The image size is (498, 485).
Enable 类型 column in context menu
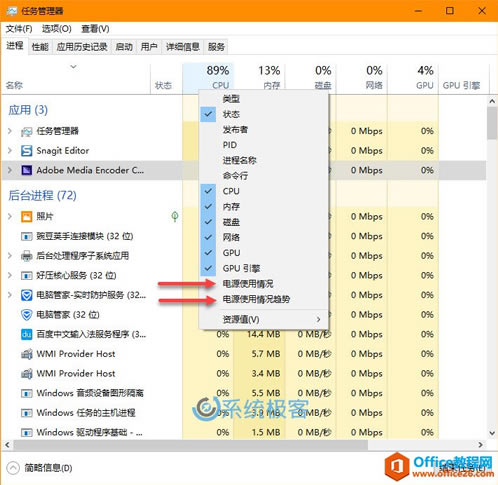(x=263, y=99)
